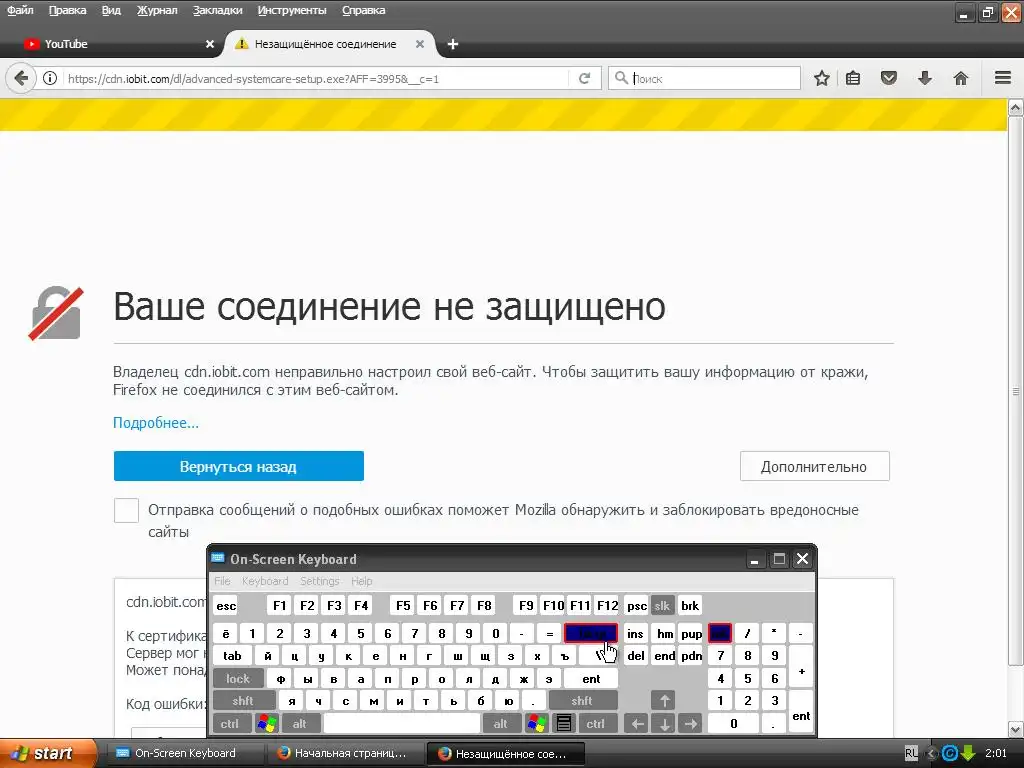Bookmark this page with the star icon
Image resolution: width=1024 pixels, height=768 pixels.
click(822, 78)
